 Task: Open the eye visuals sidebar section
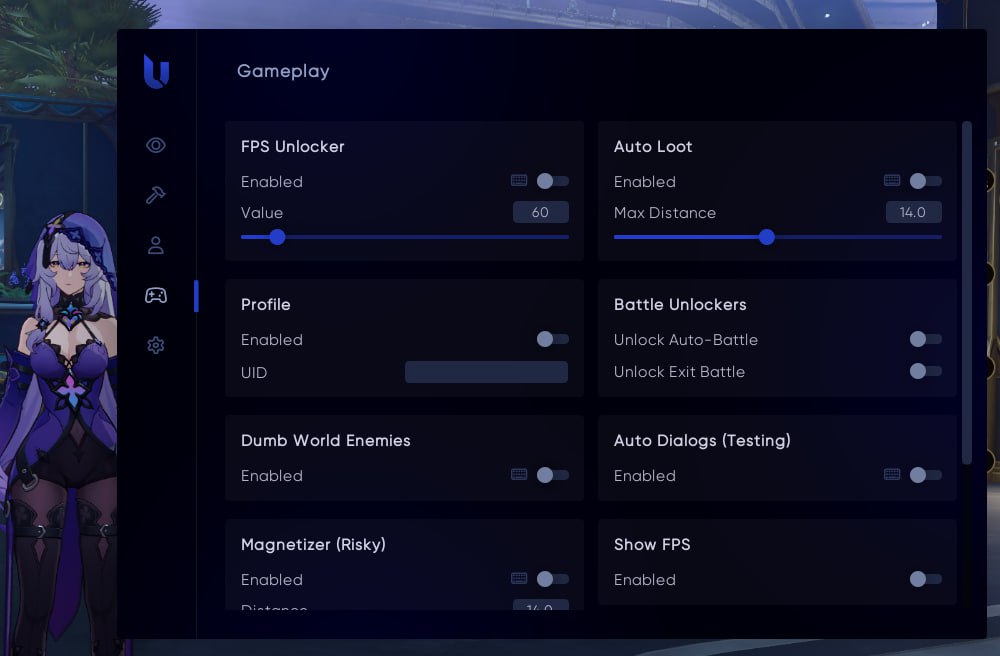coord(155,146)
